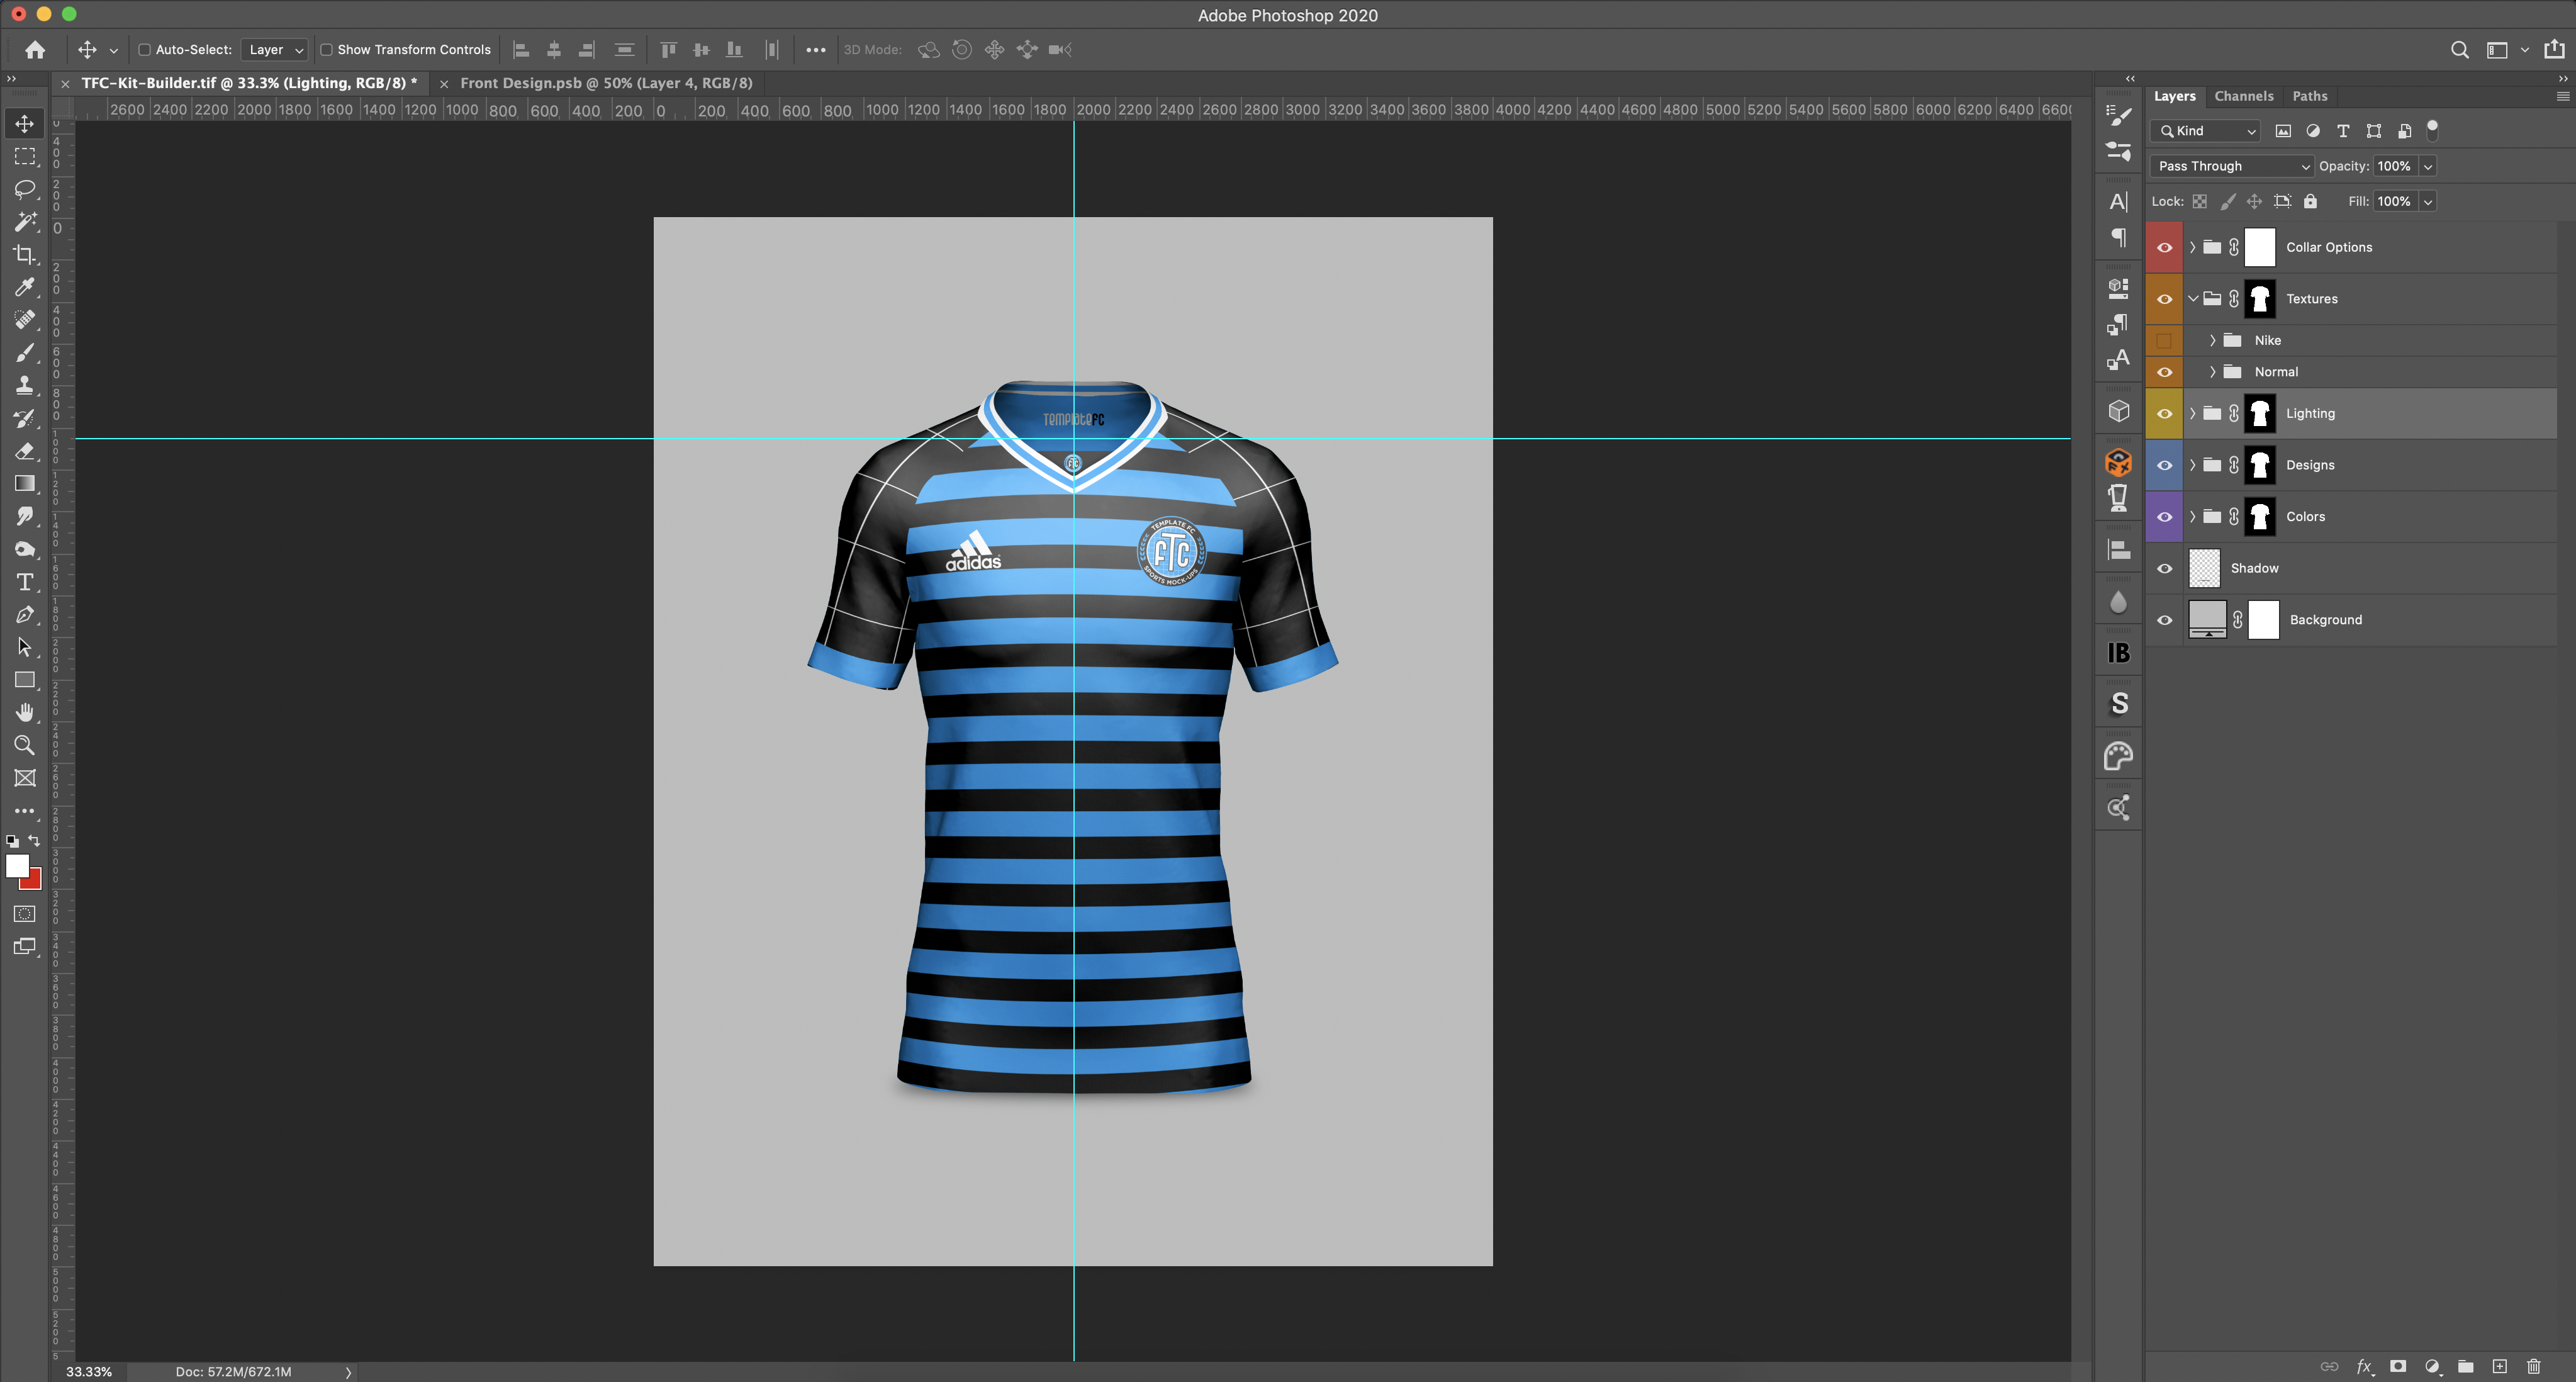Select the Lasso tool
The width and height of the screenshot is (2576, 1382).
coord(24,189)
